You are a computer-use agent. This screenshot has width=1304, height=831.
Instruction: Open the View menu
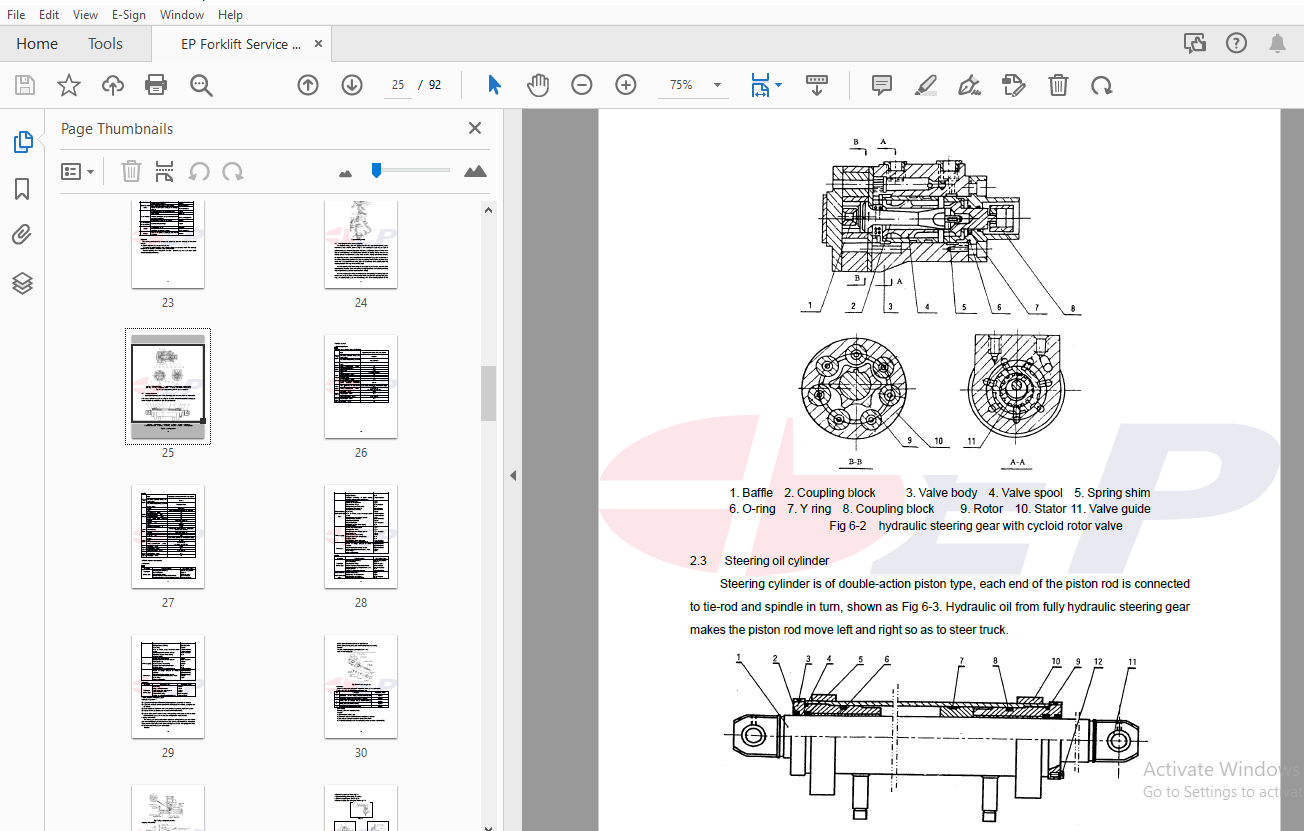[x=85, y=15]
